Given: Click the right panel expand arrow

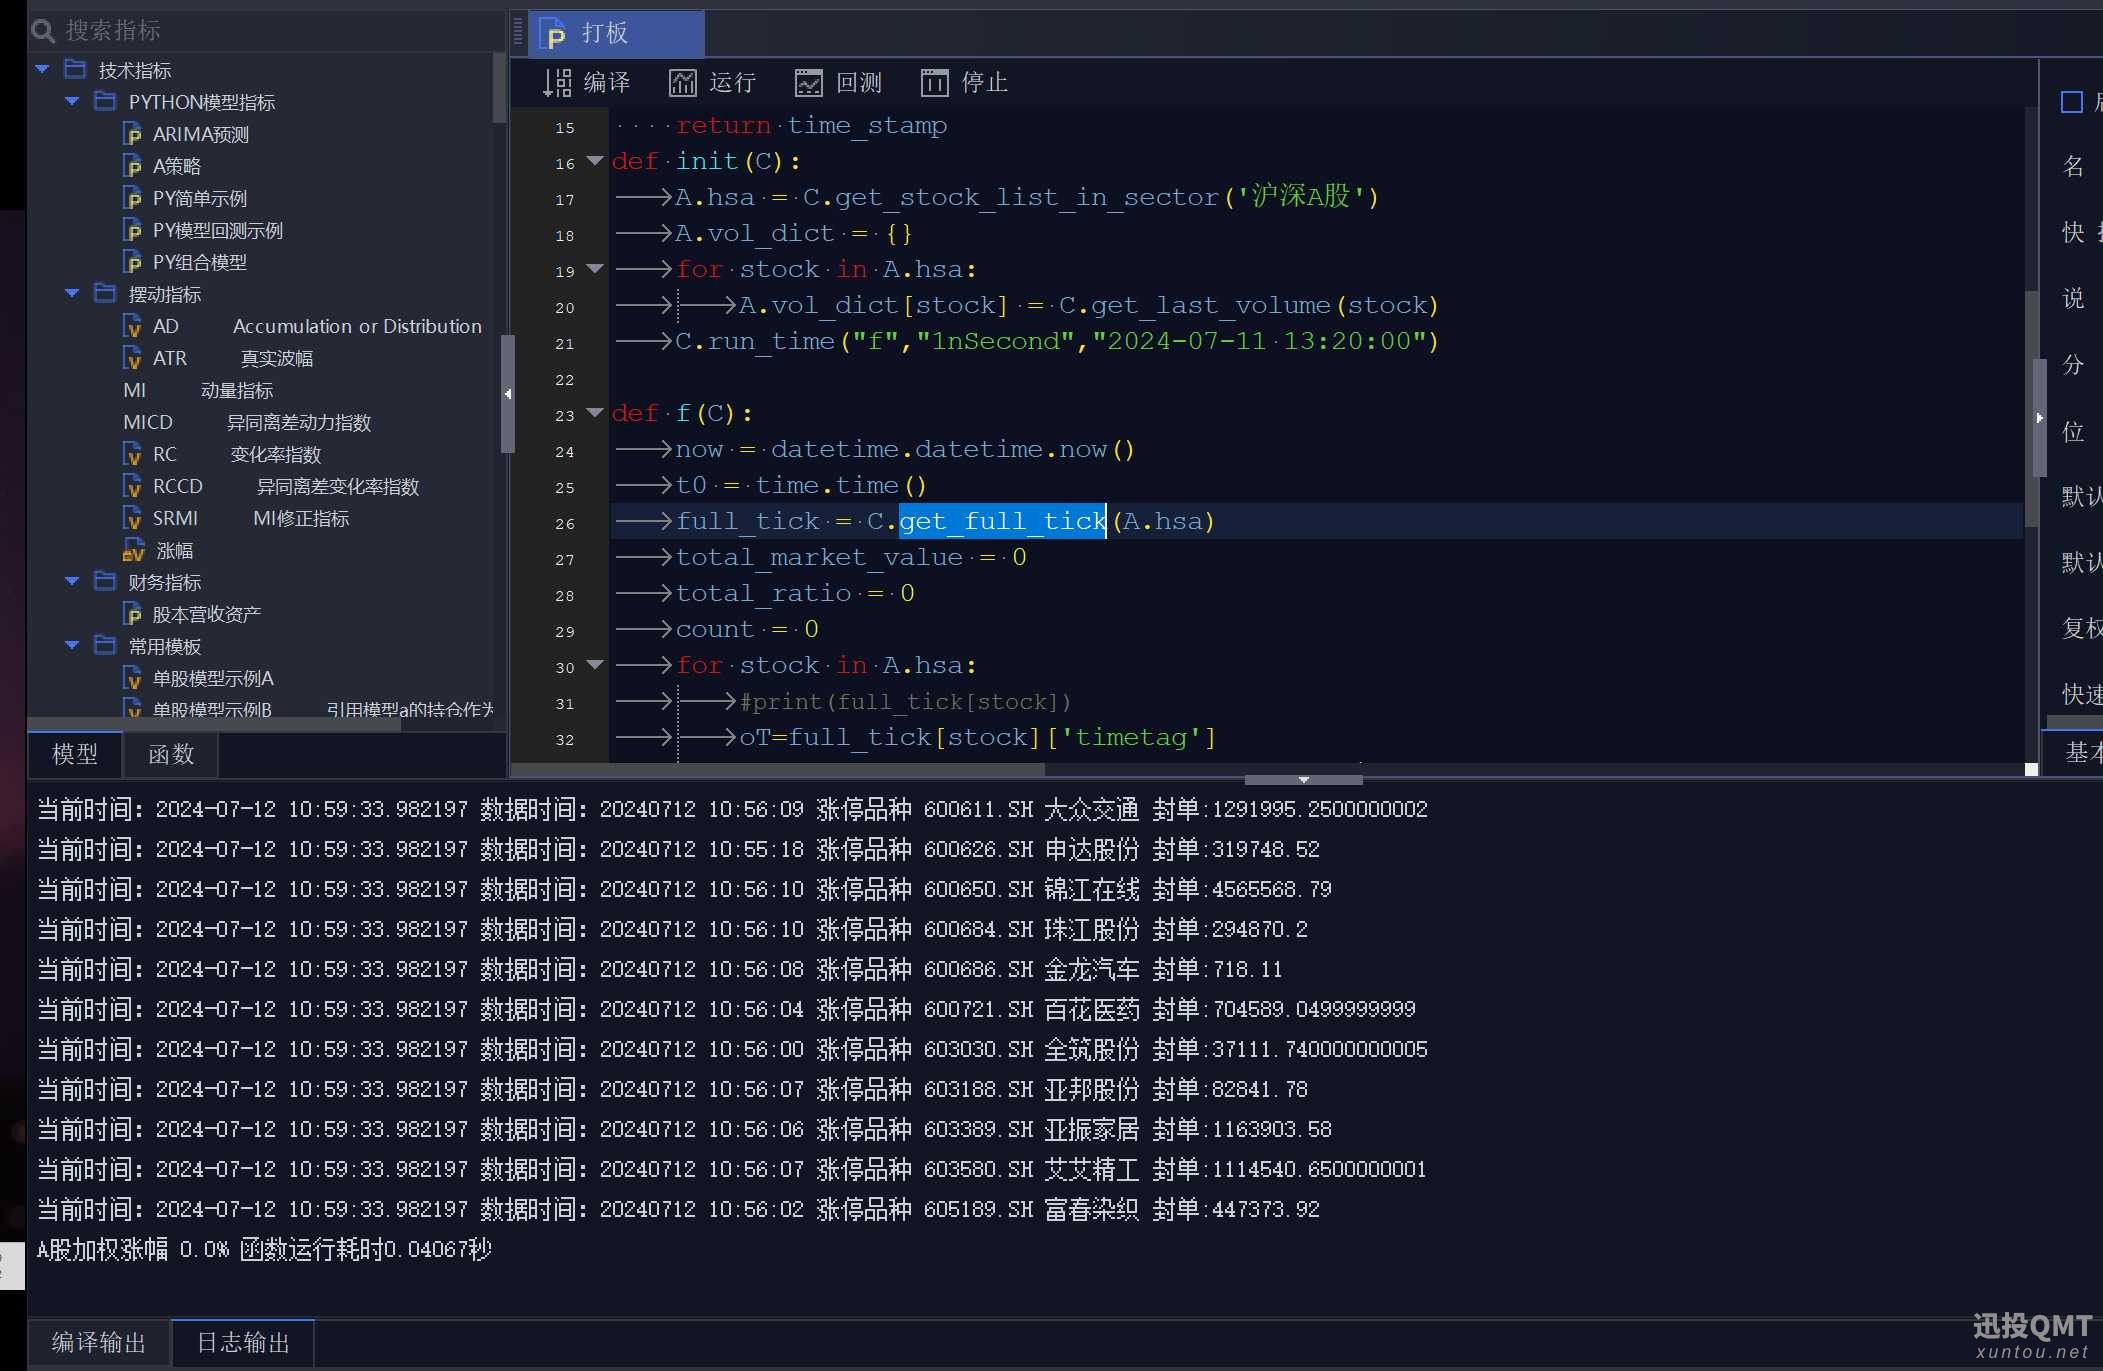Looking at the screenshot, I should 2040,417.
